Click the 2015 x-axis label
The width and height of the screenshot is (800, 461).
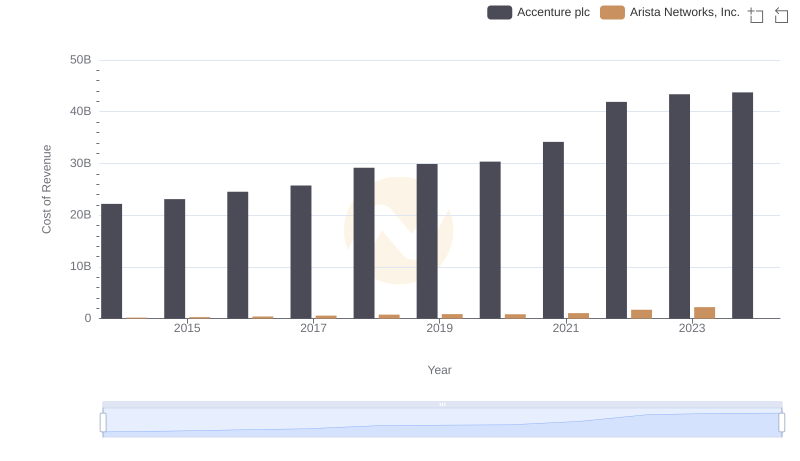point(187,328)
